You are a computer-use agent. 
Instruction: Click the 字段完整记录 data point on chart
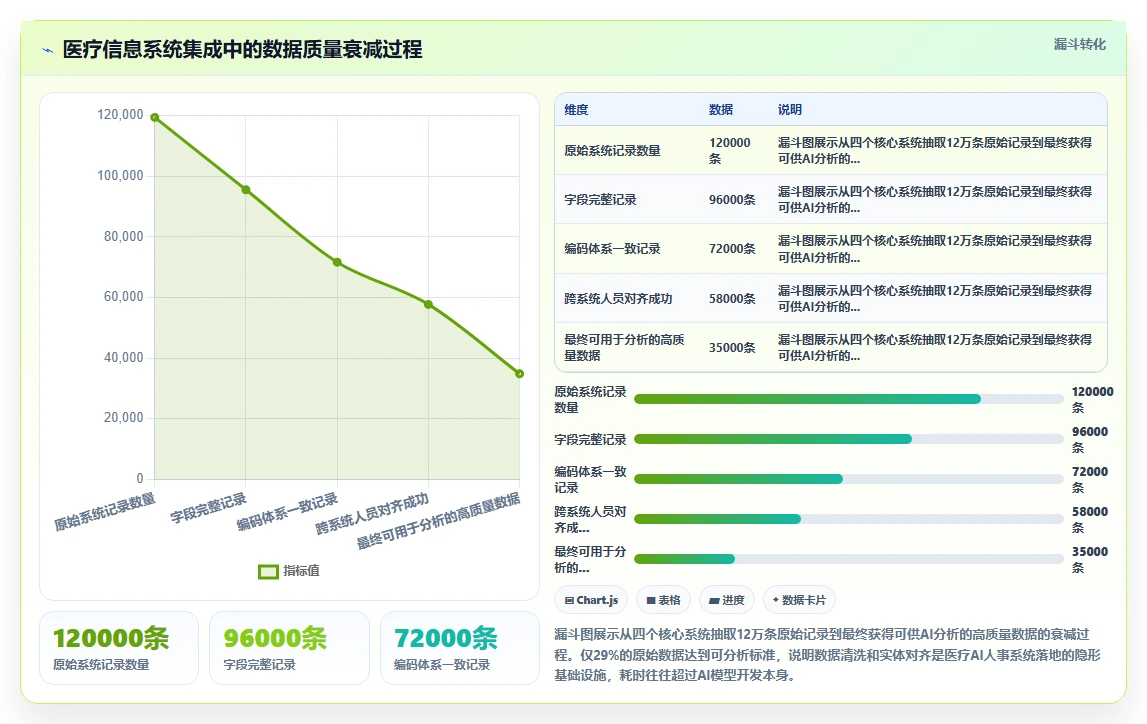[246, 189]
